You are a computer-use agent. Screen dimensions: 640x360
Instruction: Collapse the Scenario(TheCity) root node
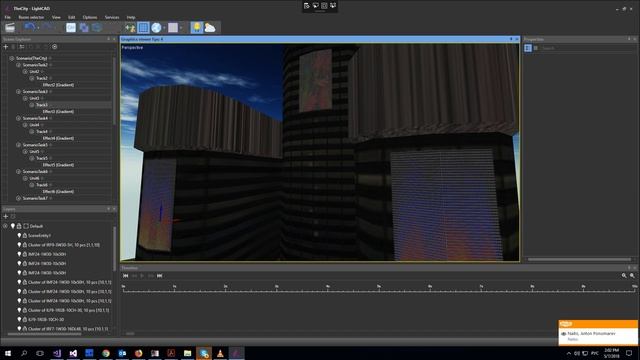[12, 58]
